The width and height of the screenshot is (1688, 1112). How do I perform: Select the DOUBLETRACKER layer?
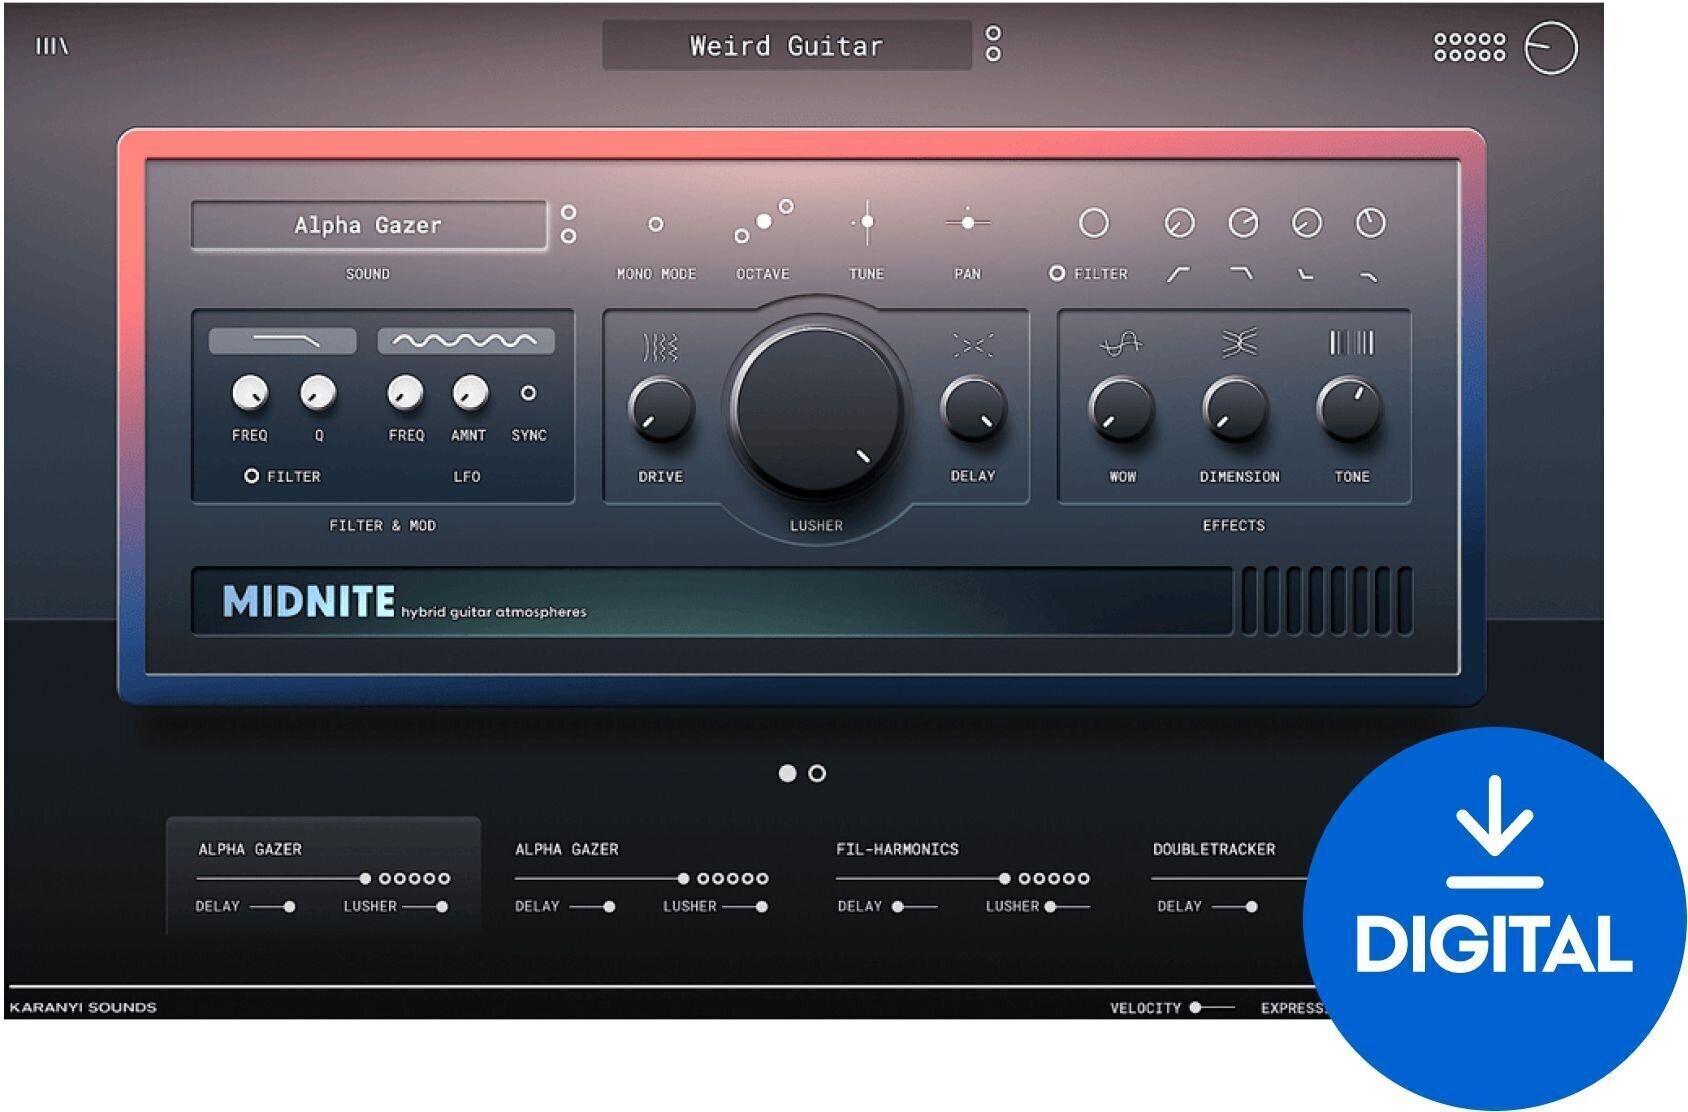[x=1216, y=849]
